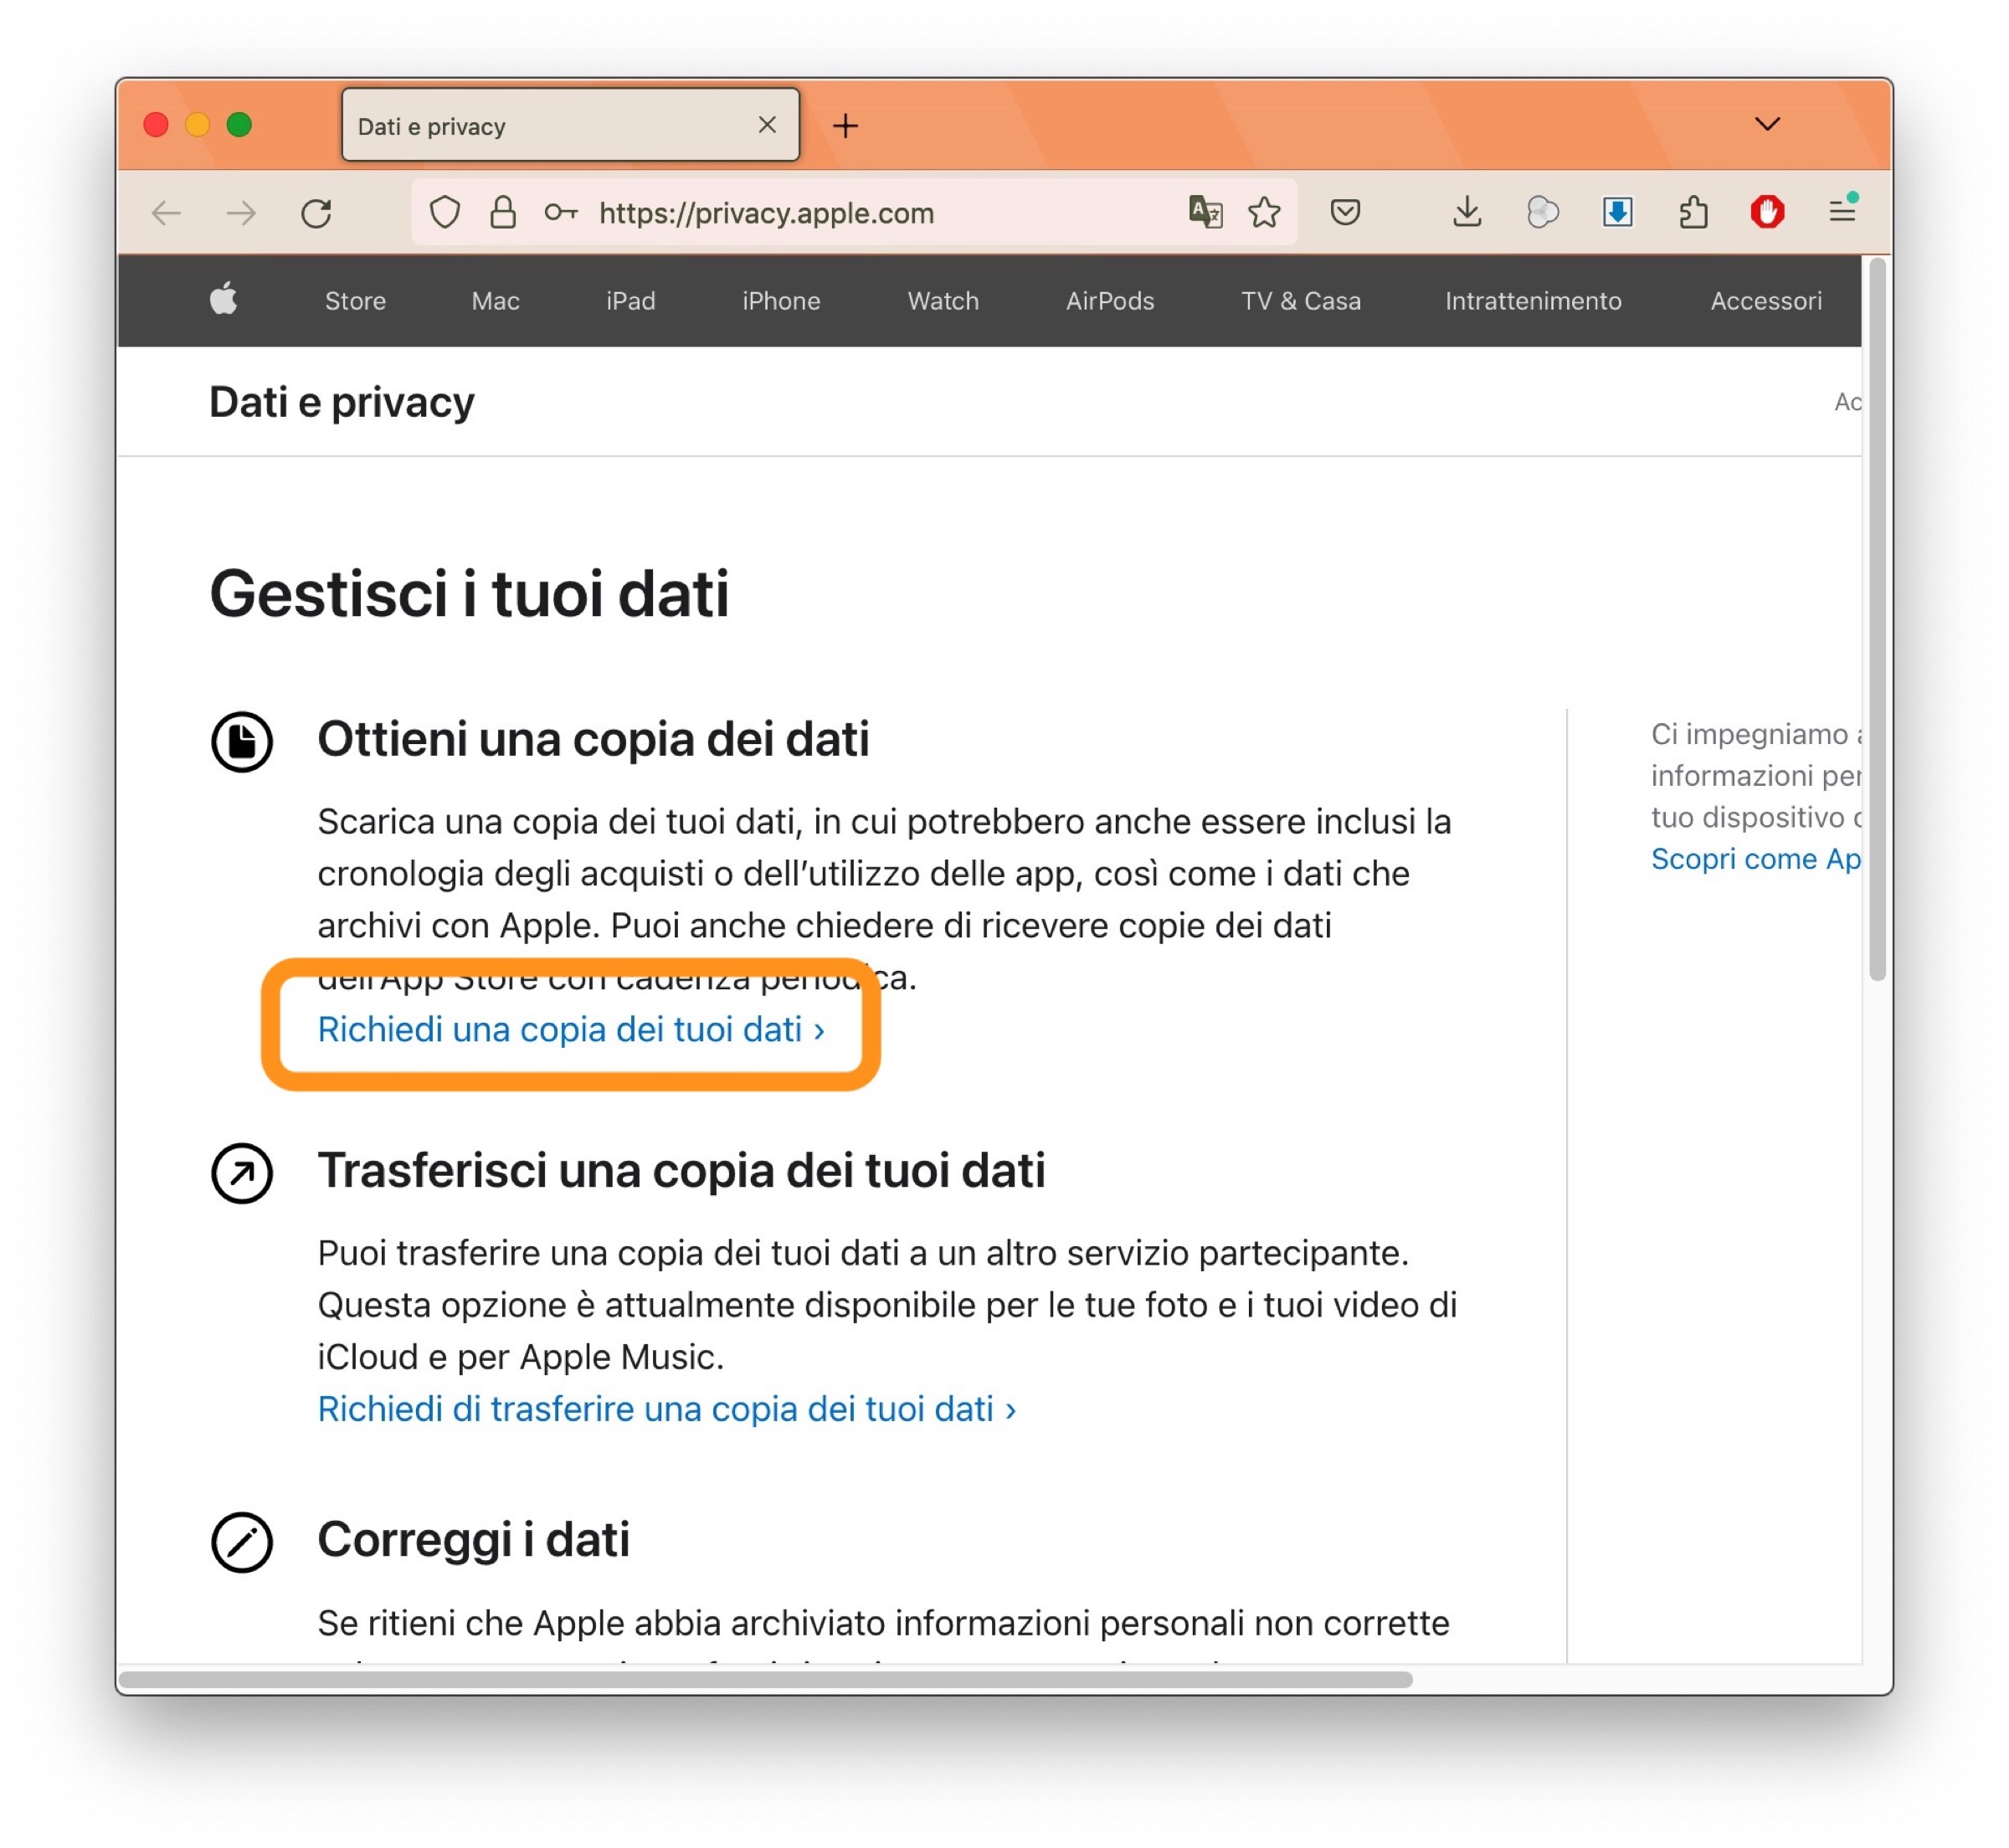Screen dimensions: 2009x1848
Task: Click the horizontal scrollbar at the bottom
Action: tap(765, 1680)
